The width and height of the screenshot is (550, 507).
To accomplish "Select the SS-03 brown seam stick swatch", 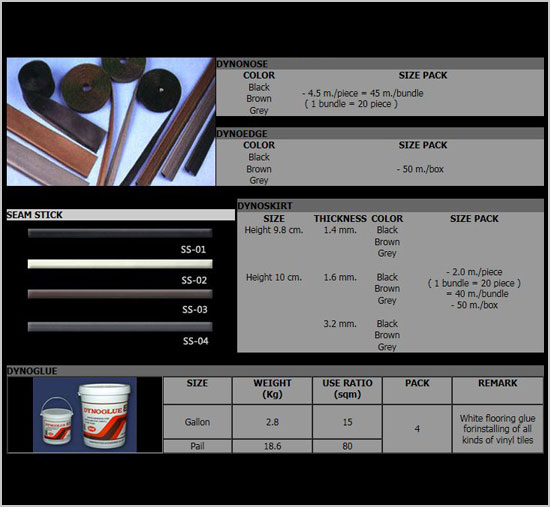I will pyautogui.click(x=120, y=294).
